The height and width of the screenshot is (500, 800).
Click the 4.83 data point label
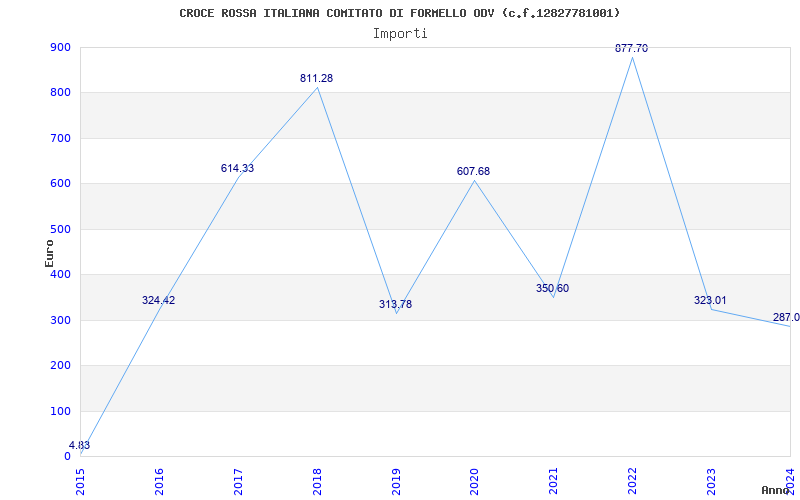click(x=80, y=445)
